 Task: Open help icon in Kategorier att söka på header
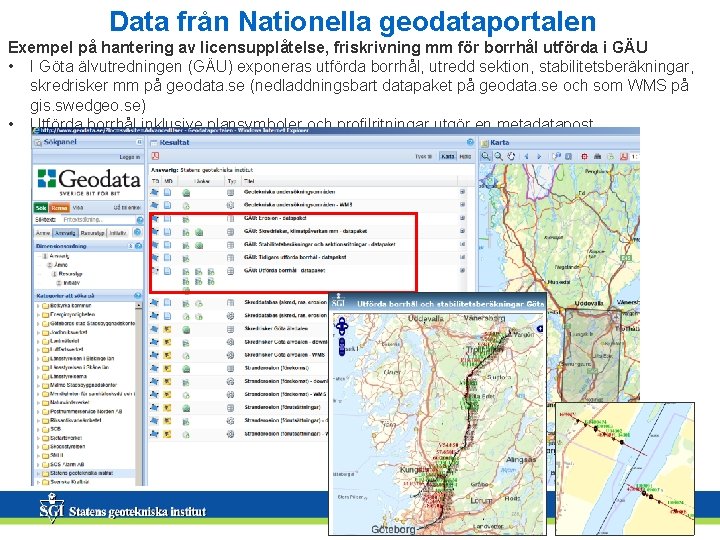(137, 295)
